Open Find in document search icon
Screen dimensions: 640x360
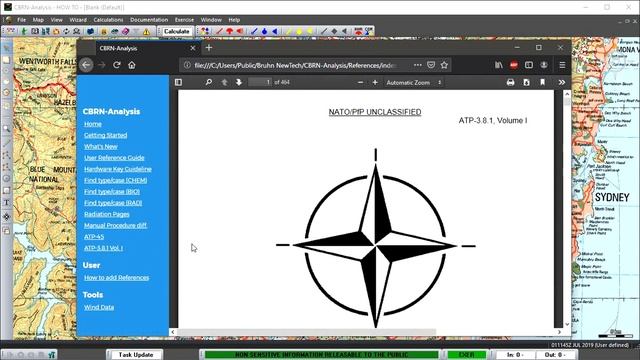pyautogui.click(x=209, y=82)
